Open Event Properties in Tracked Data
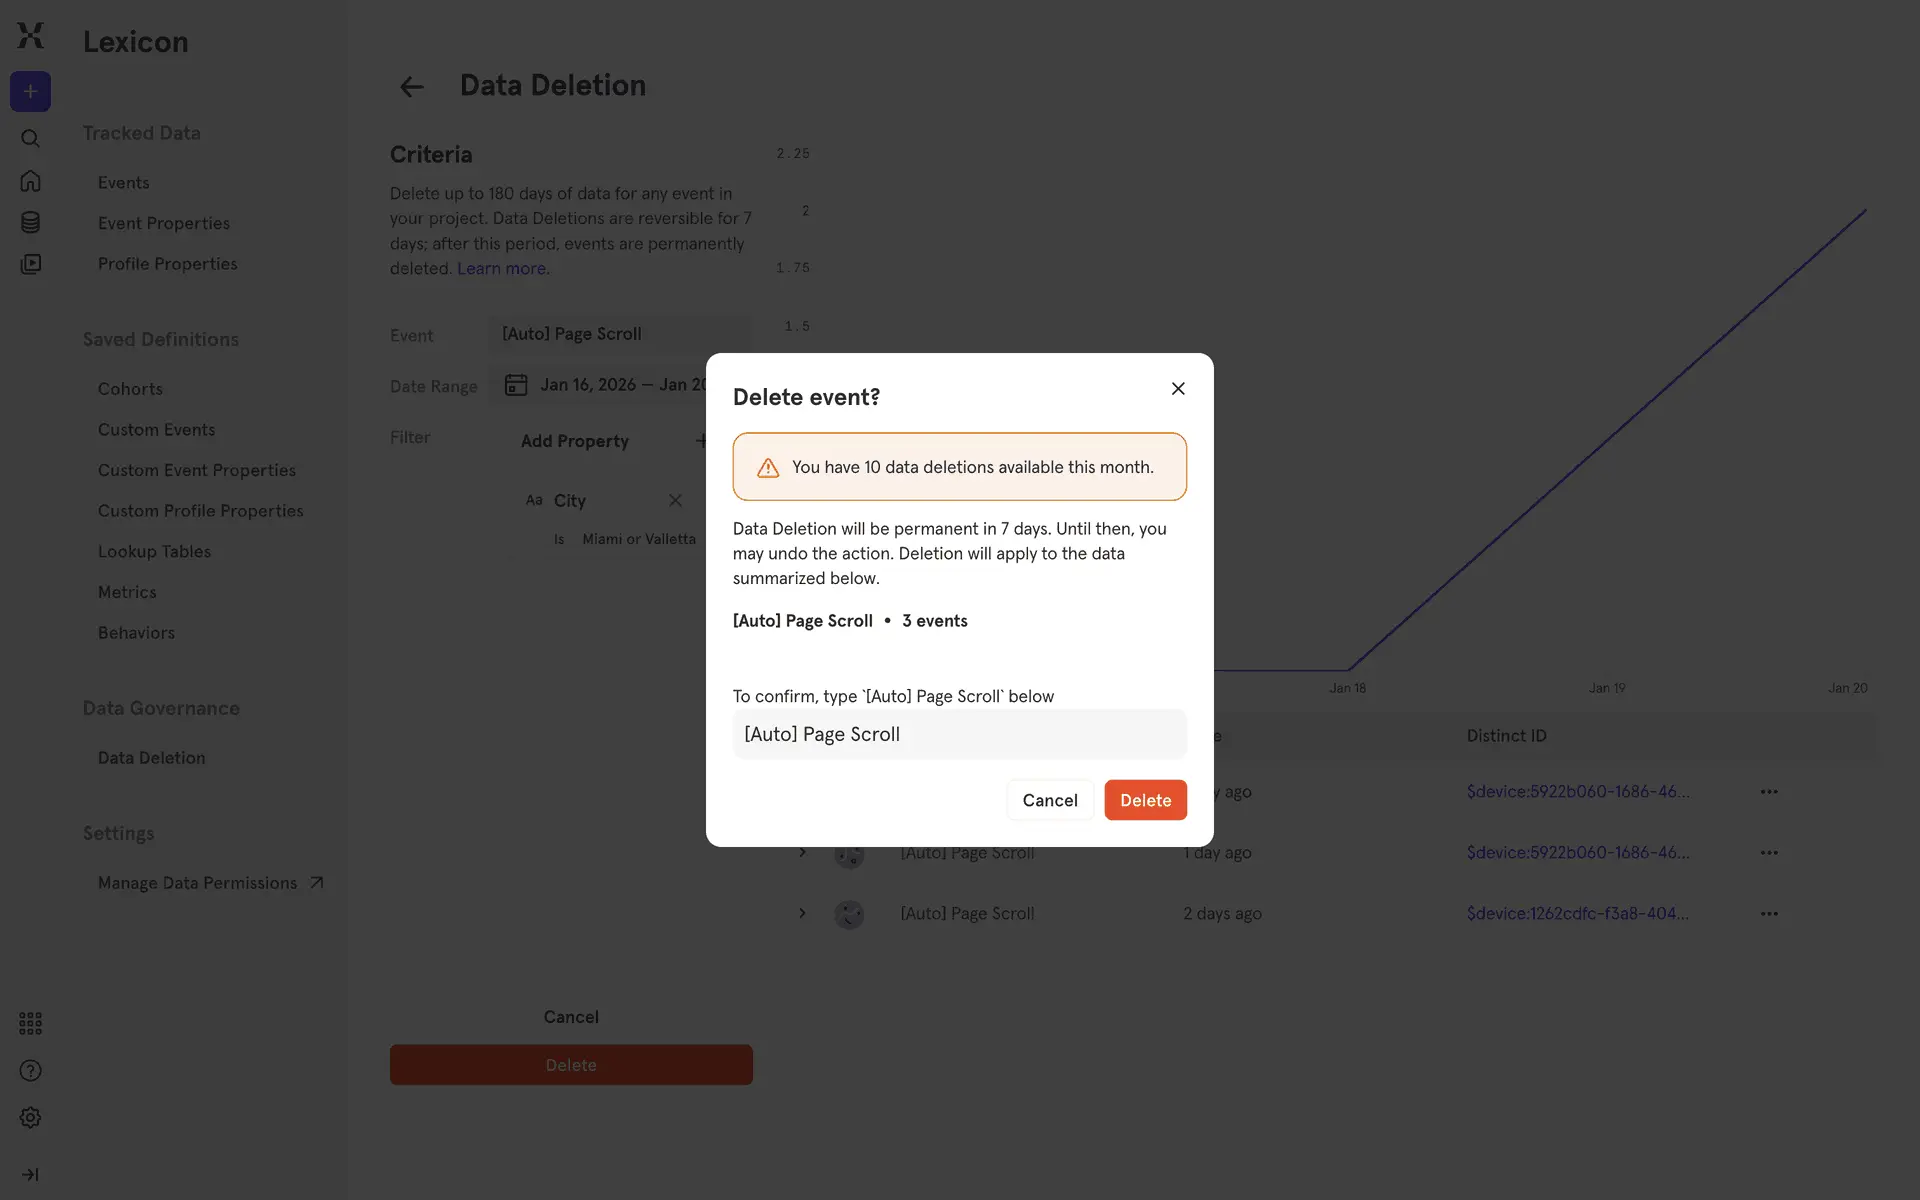The image size is (1920, 1200). pyautogui.click(x=164, y=223)
